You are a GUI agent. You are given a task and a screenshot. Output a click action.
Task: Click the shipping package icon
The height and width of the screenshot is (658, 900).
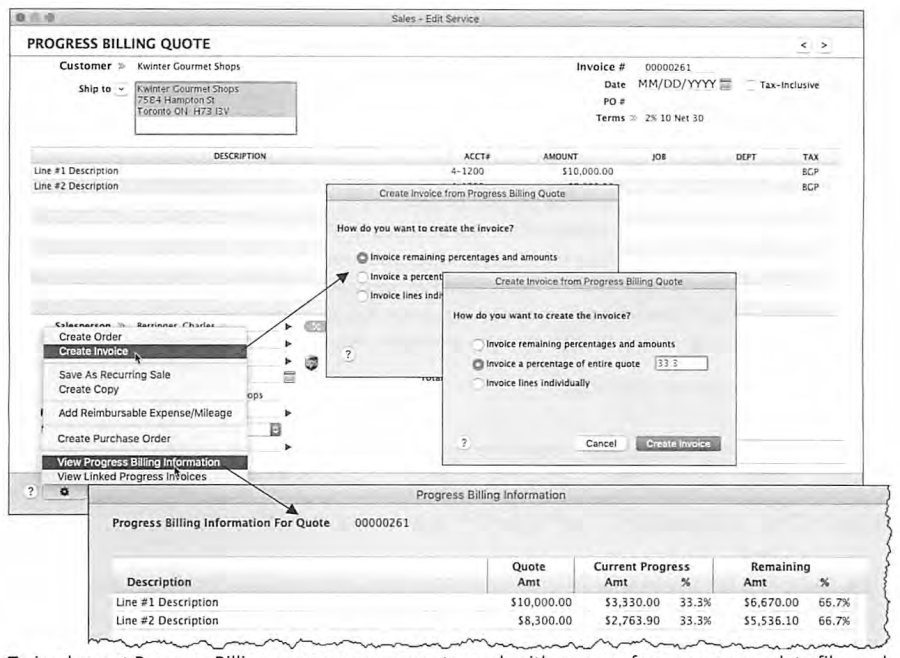tap(312, 362)
